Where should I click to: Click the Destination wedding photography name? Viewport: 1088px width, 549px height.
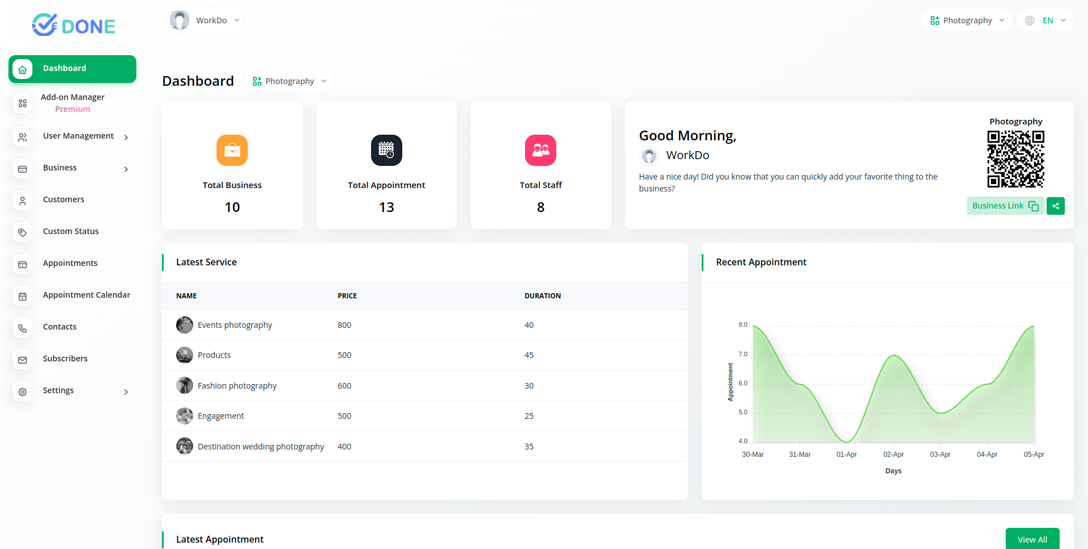[x=261, y=447]
